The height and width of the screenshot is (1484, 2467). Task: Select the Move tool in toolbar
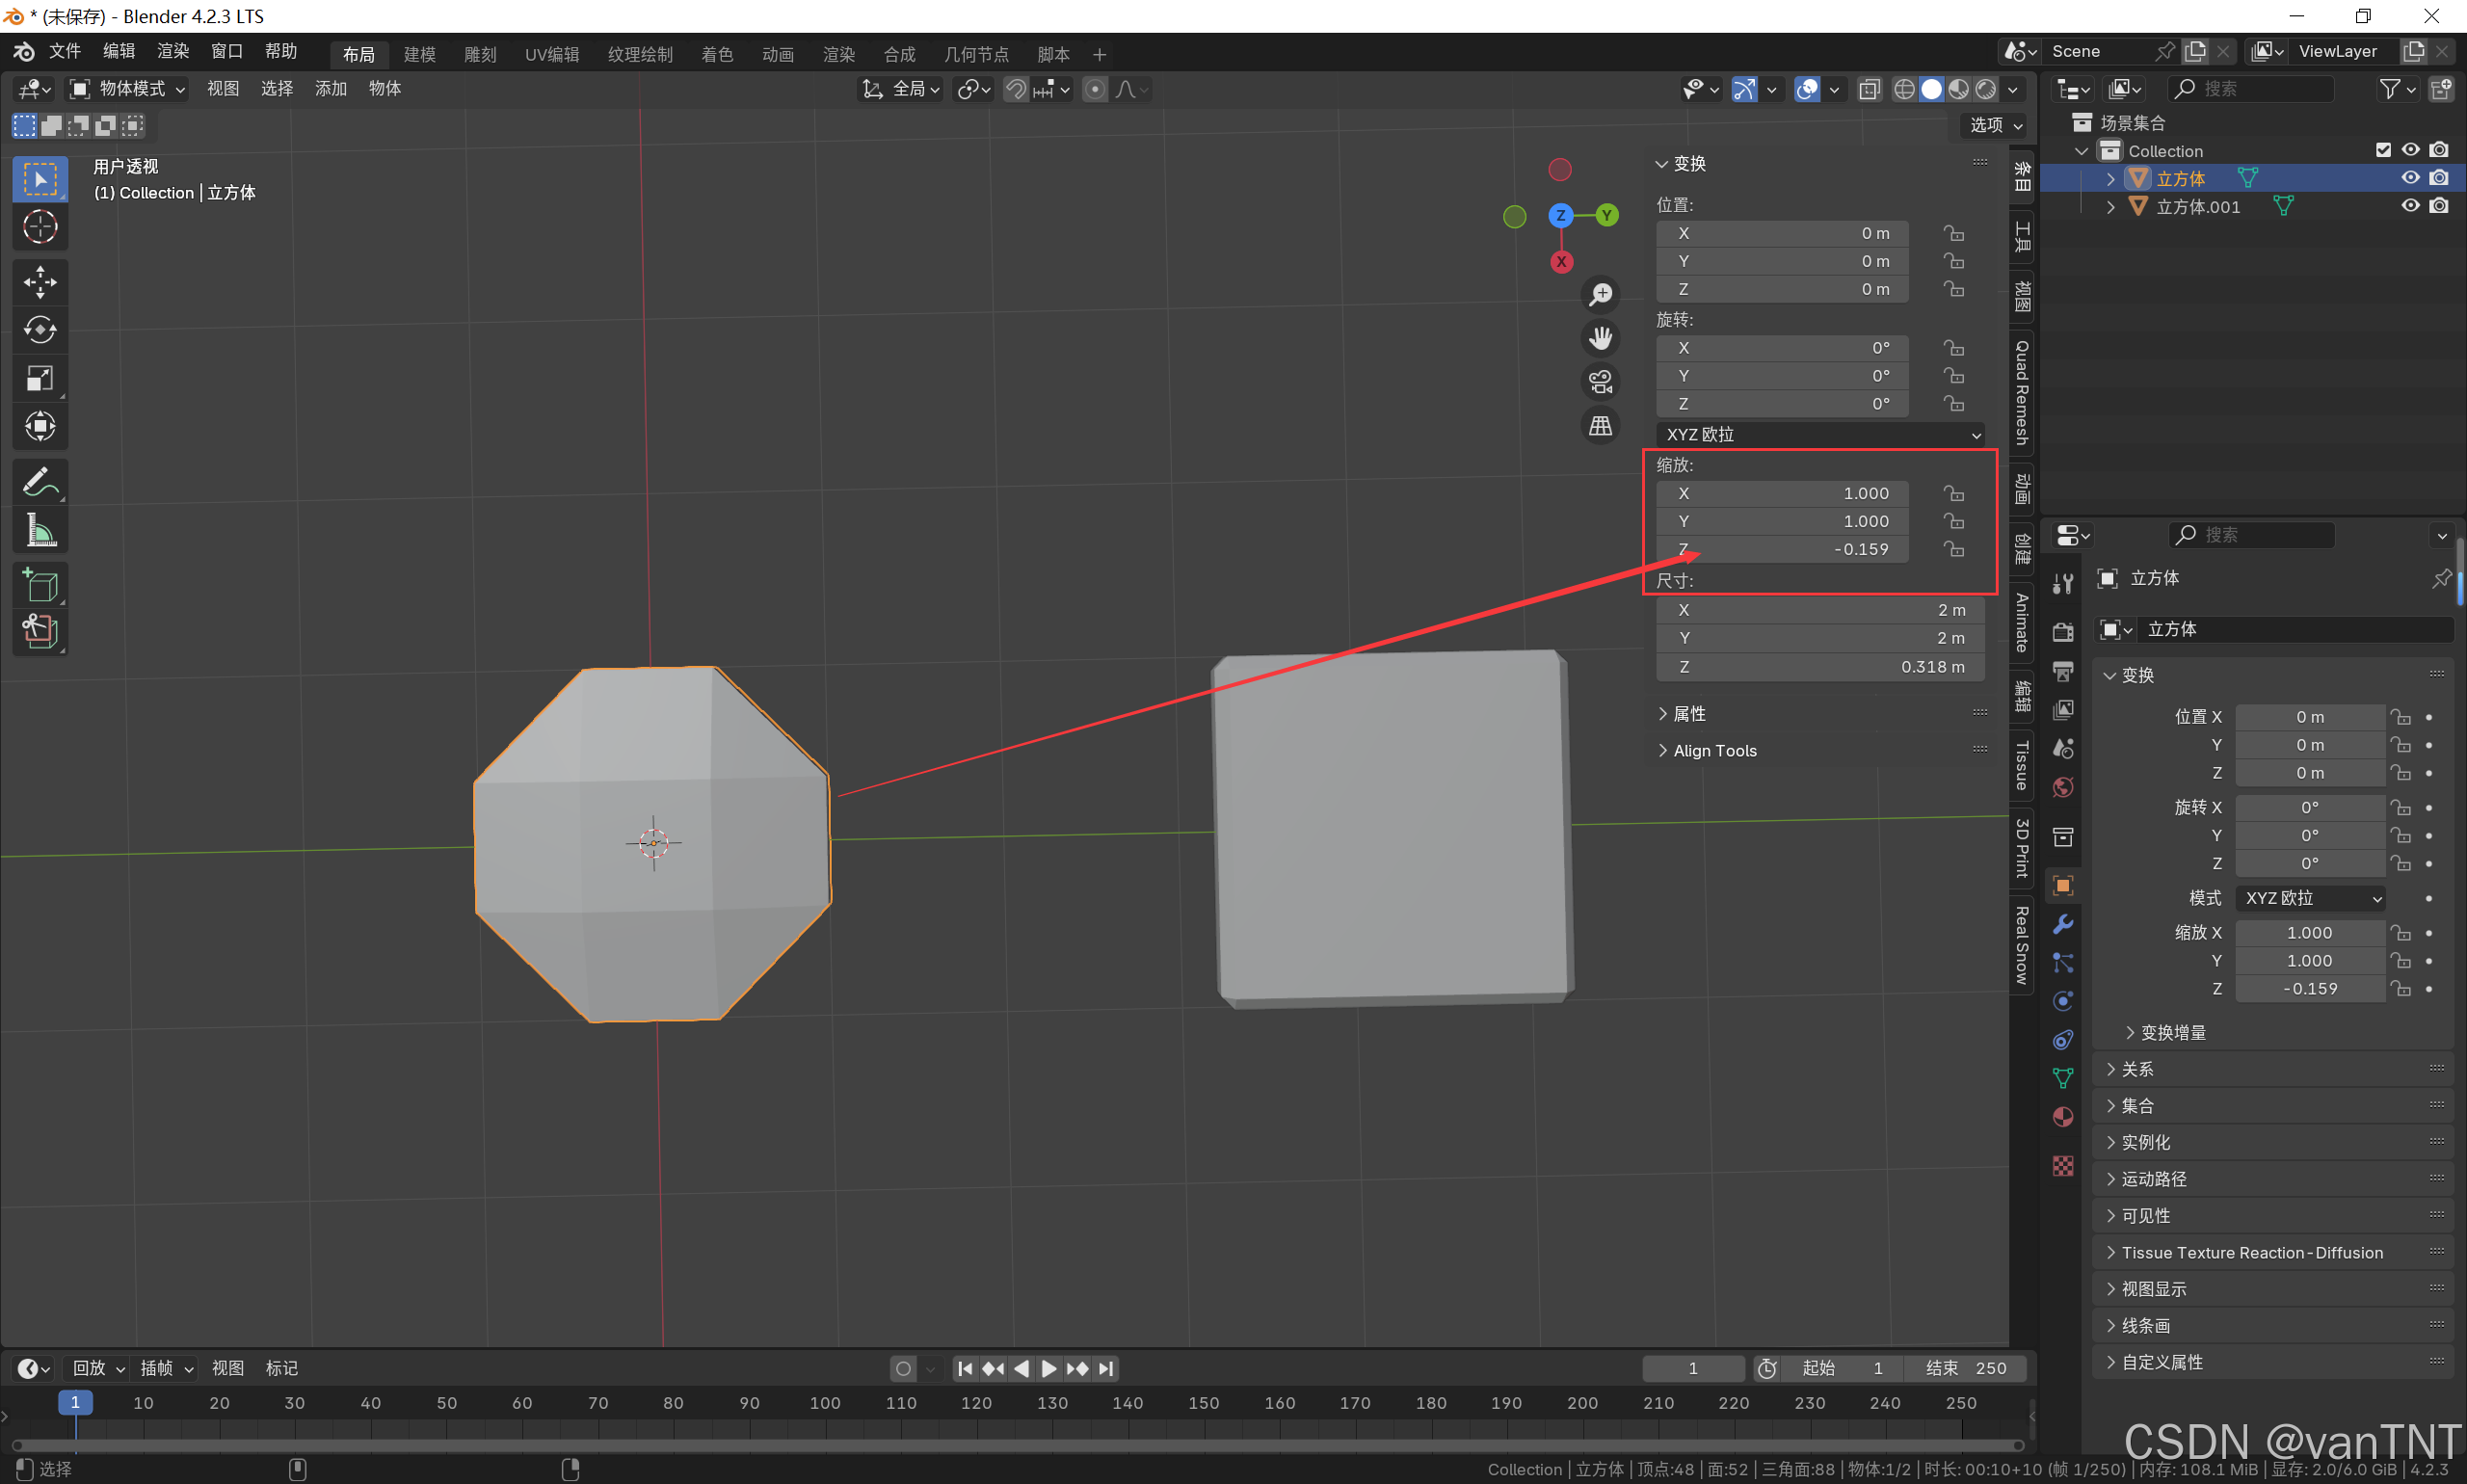click(40, 282)
